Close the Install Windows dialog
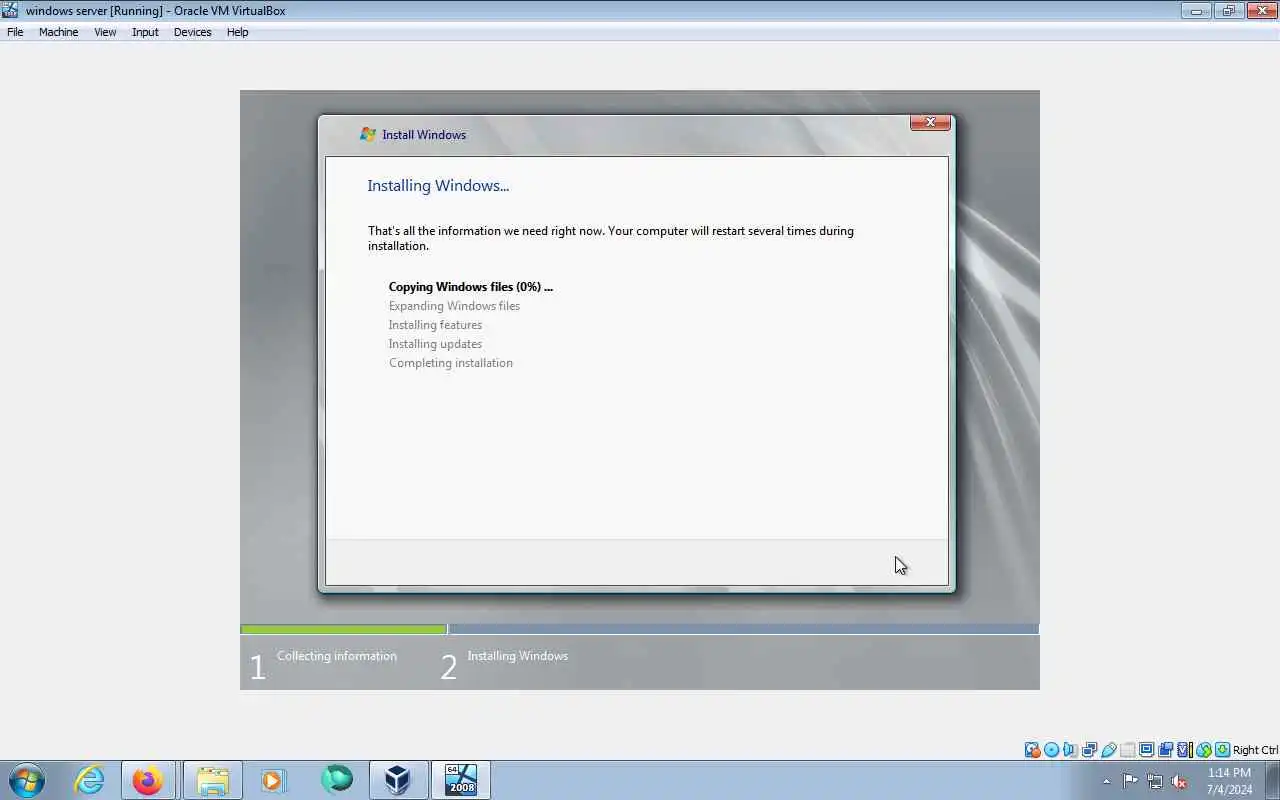The image size is (1280, 800). [930, 122]
